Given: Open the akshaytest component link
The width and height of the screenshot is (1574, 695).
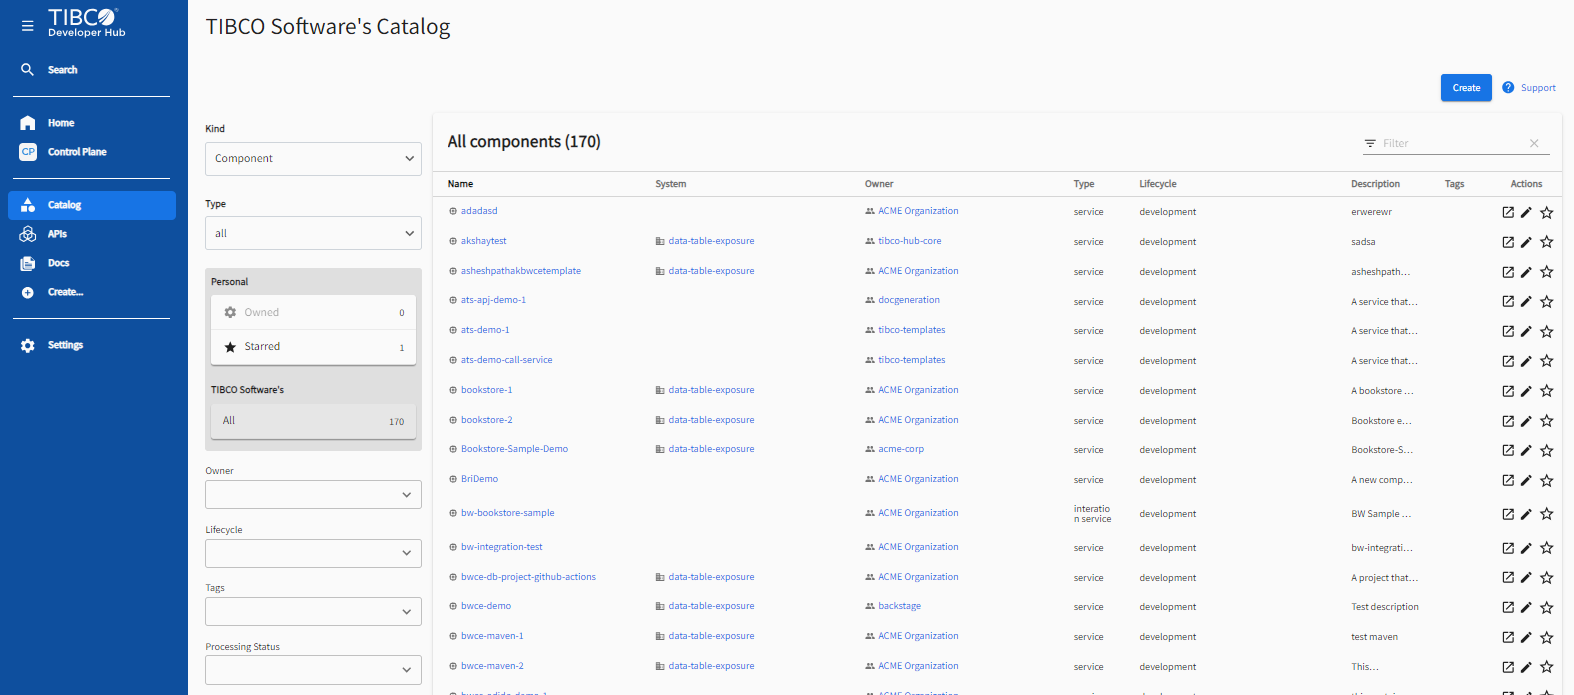Looking at the screenshot, I should pyautogui.click(x=484, y=241).
